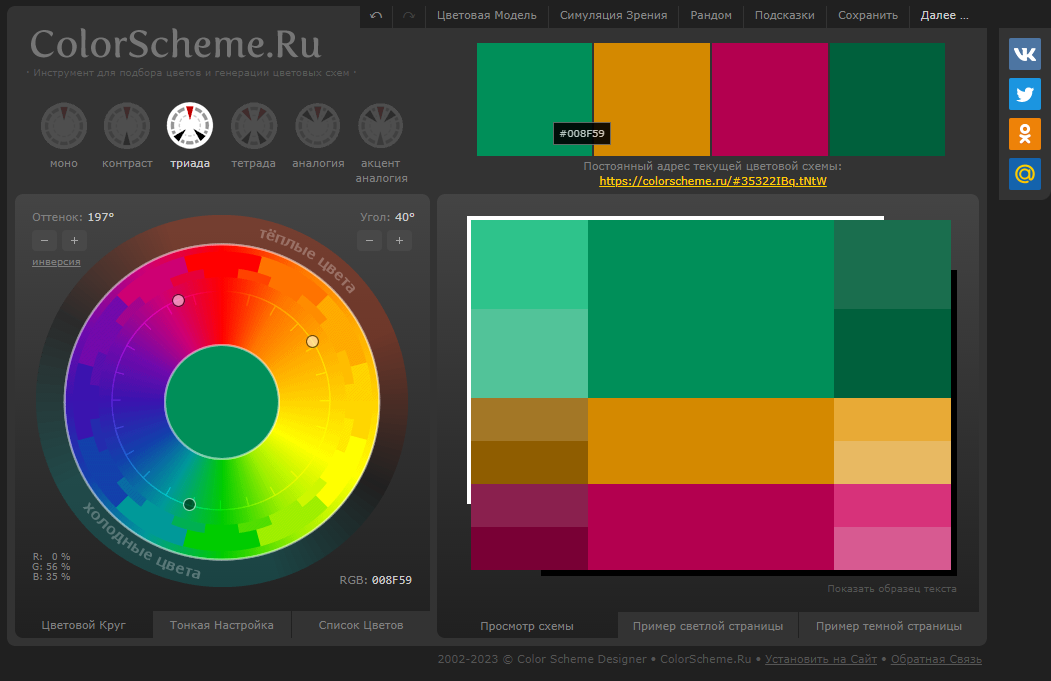1051x681 pixels.
Task: Share via Odnoklassniki orange icon
Action: [1024, 134]
